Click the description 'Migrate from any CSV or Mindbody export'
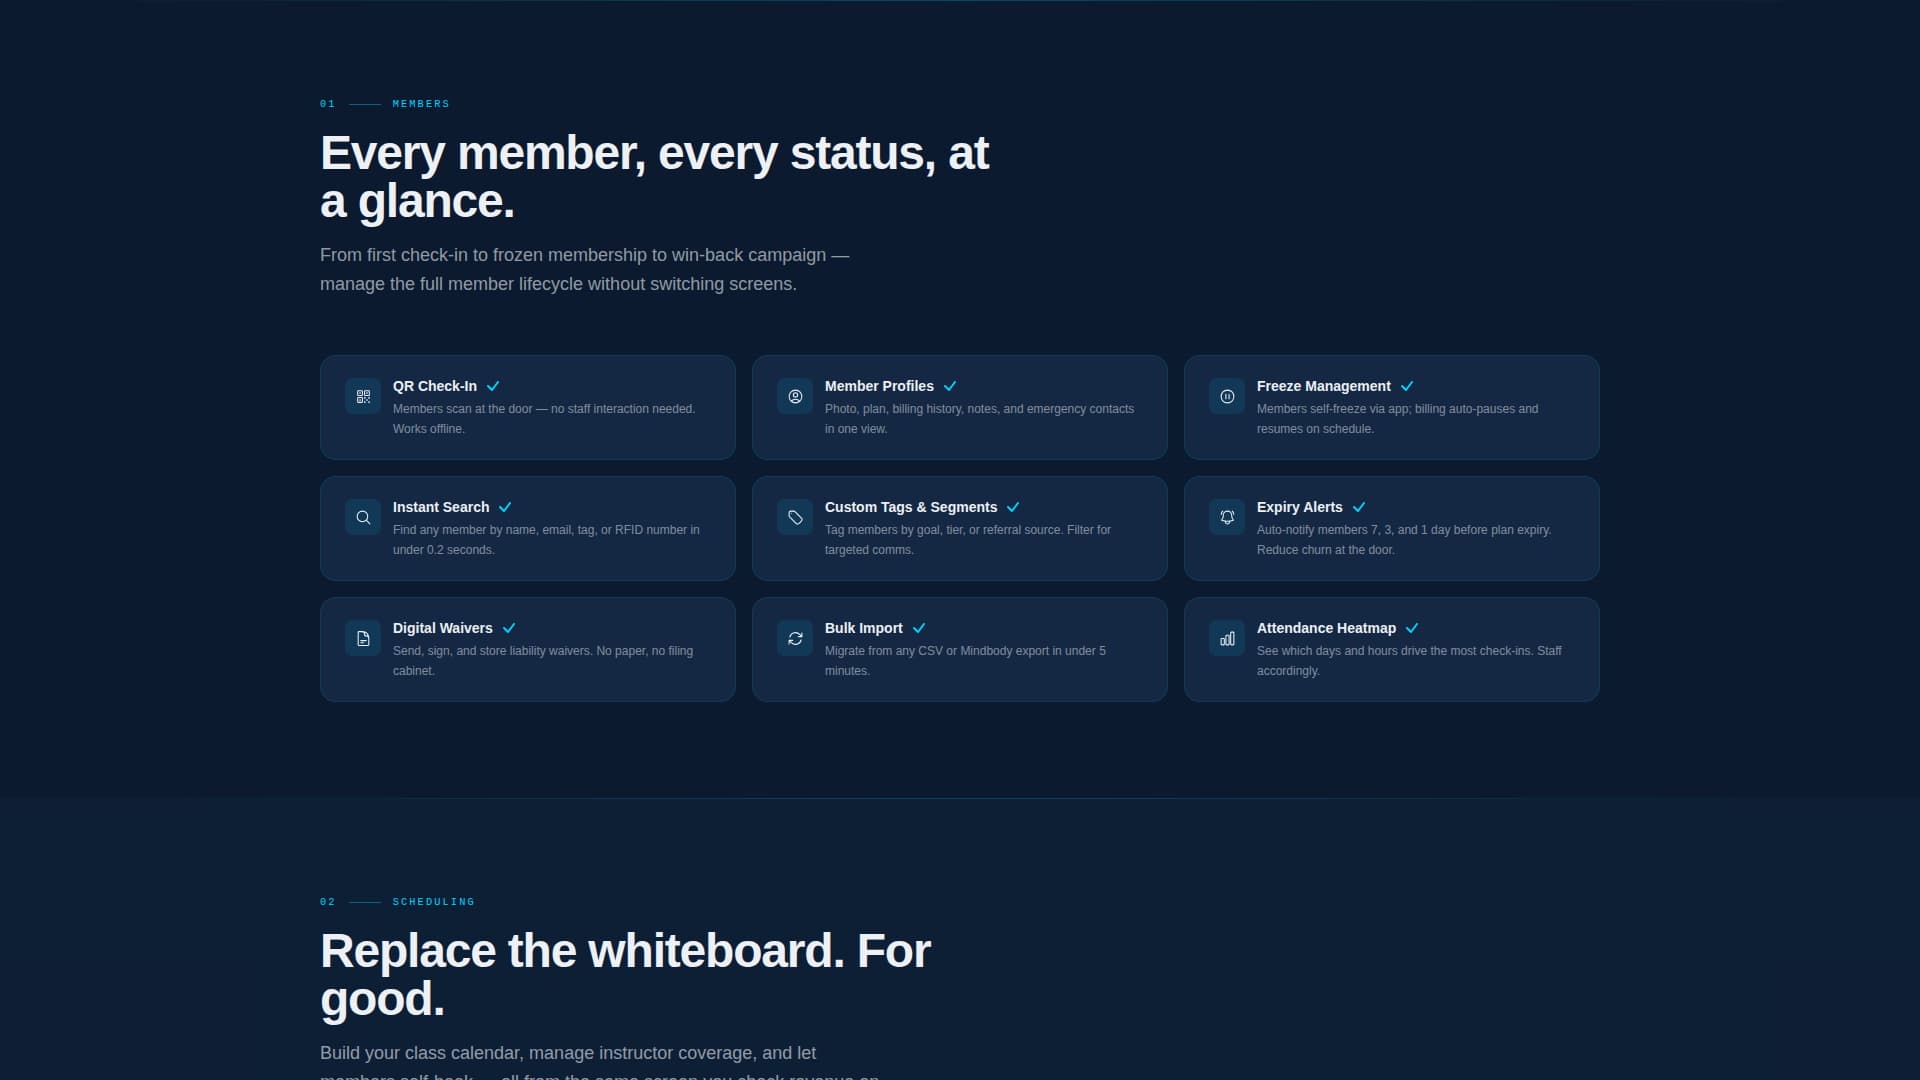1920x1080 pixels. (x=965, y=661)
